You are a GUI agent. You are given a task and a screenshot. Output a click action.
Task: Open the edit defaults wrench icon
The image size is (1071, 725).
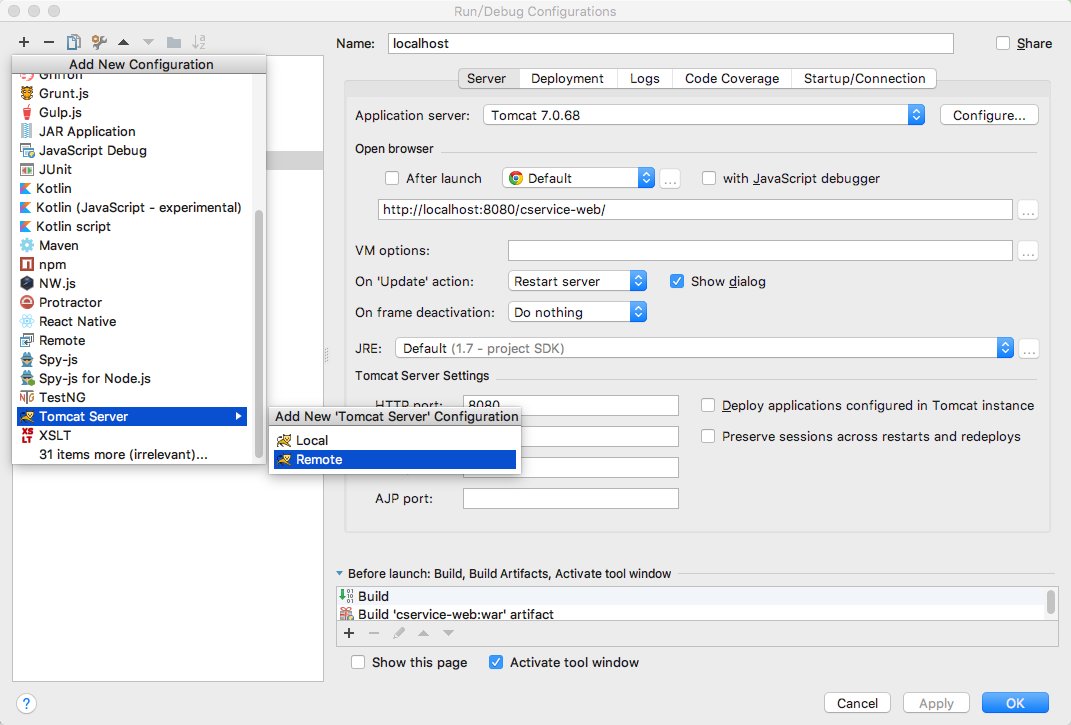[99, 42]
